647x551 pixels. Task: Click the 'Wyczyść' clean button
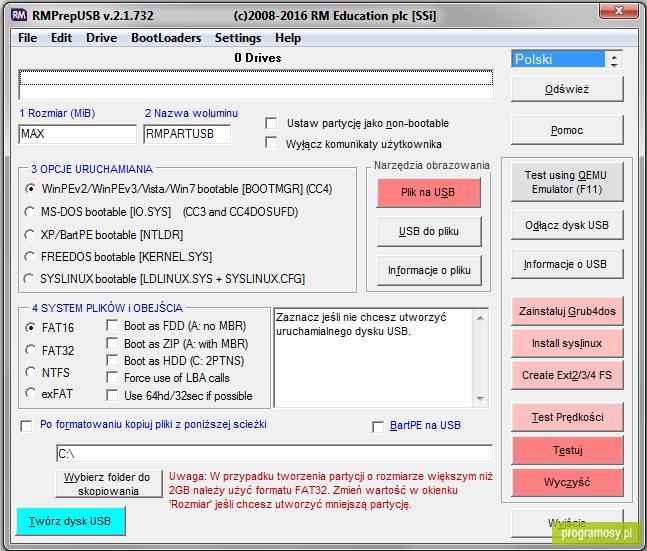[567, 482]
